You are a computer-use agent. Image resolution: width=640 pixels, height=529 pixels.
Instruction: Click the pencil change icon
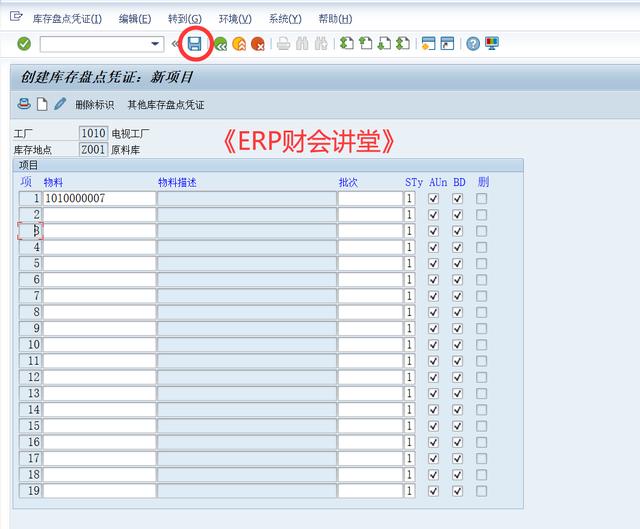60,104
